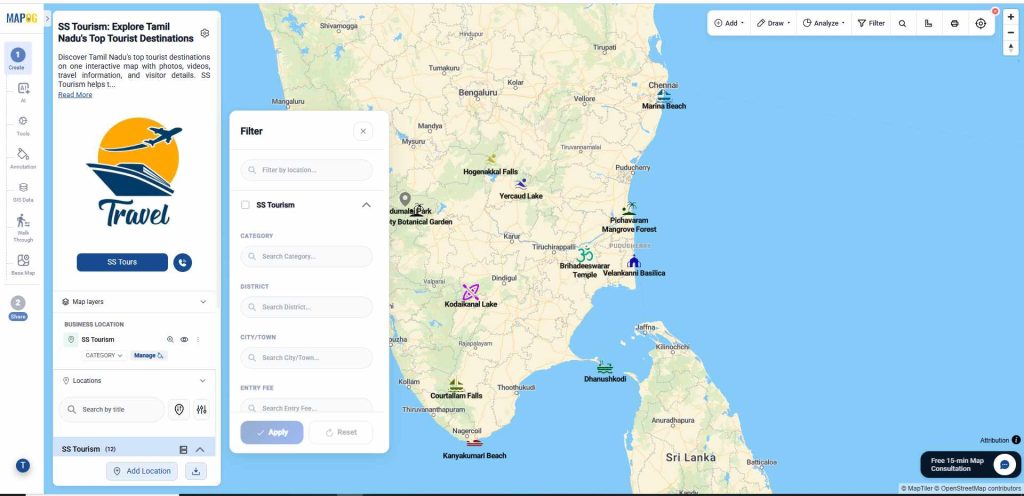Open the Walk Through feature

click(x=23, y=228)
